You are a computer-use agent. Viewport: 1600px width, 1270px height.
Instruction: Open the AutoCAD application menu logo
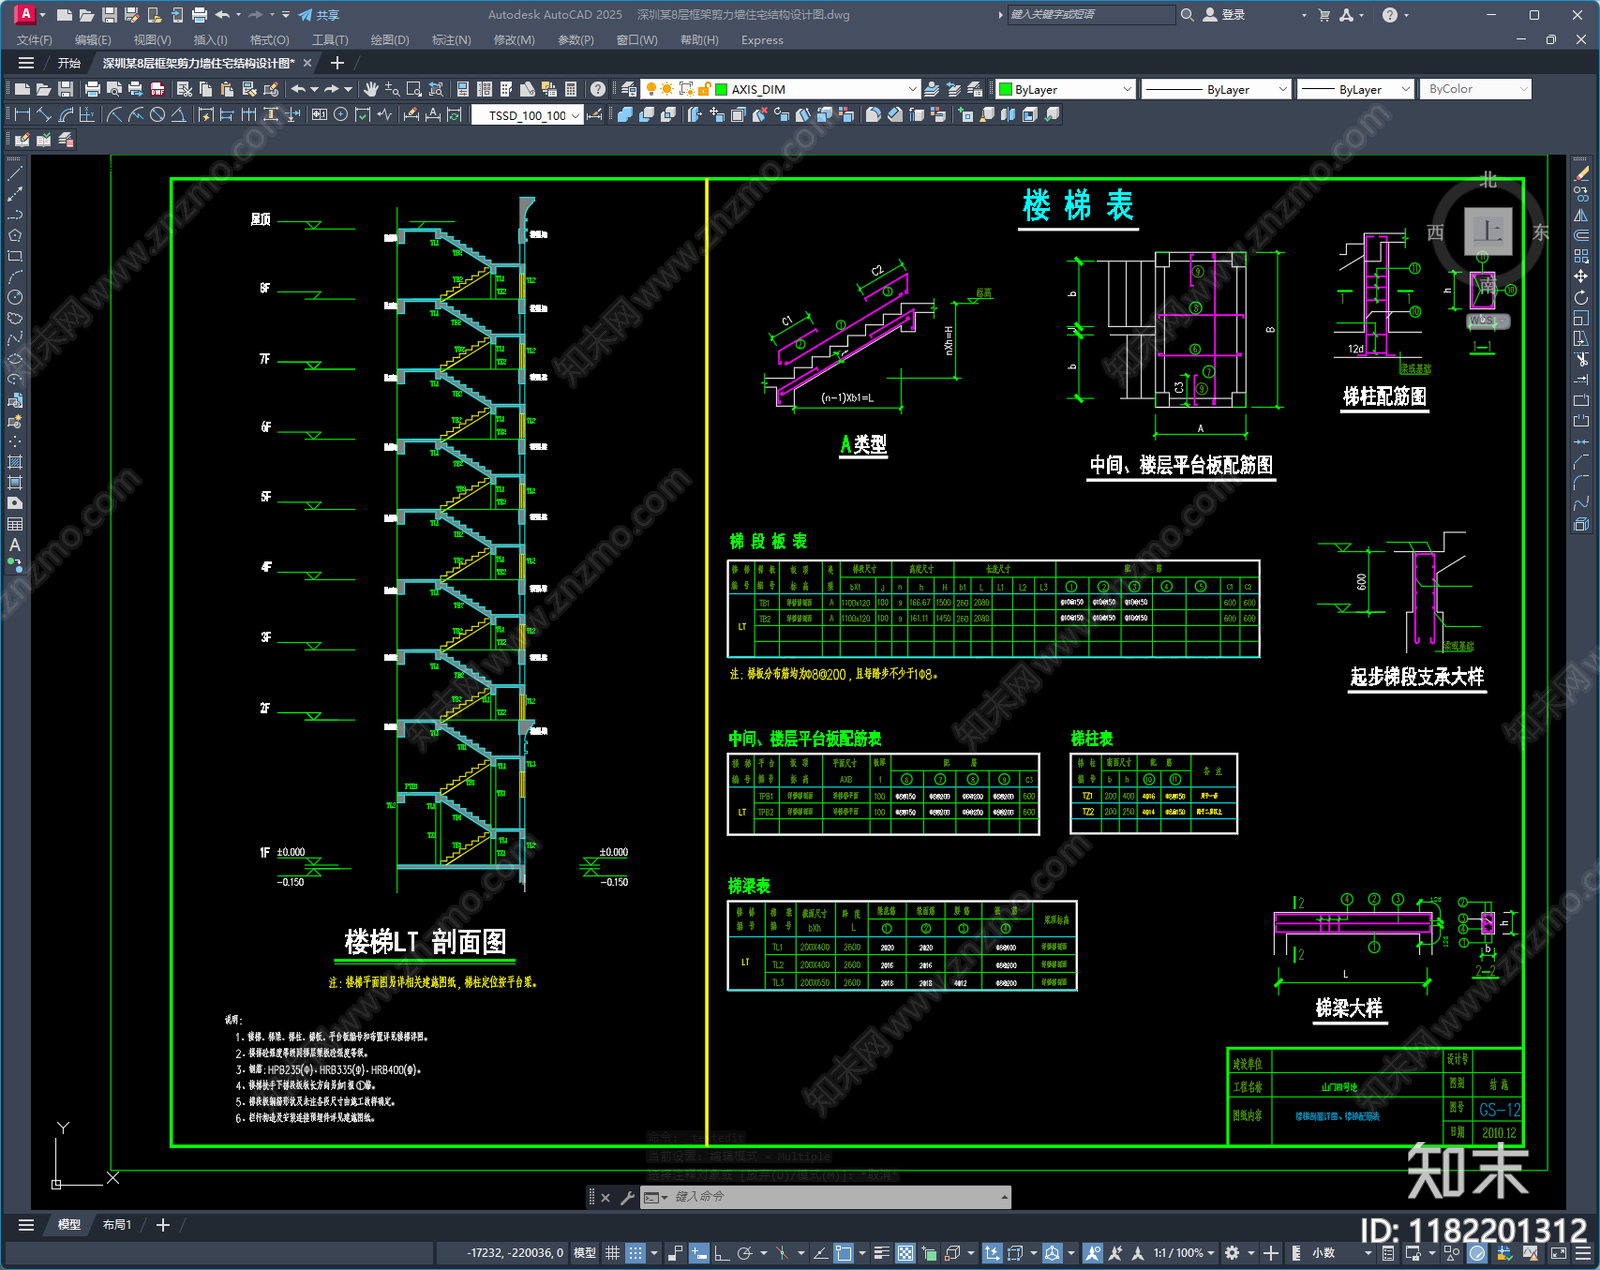point(26,14)
